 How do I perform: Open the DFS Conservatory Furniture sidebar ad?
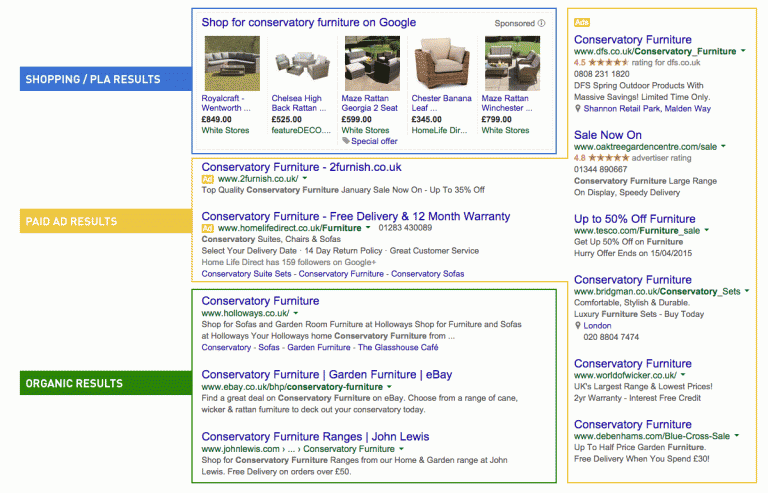(x=633, y=40)
